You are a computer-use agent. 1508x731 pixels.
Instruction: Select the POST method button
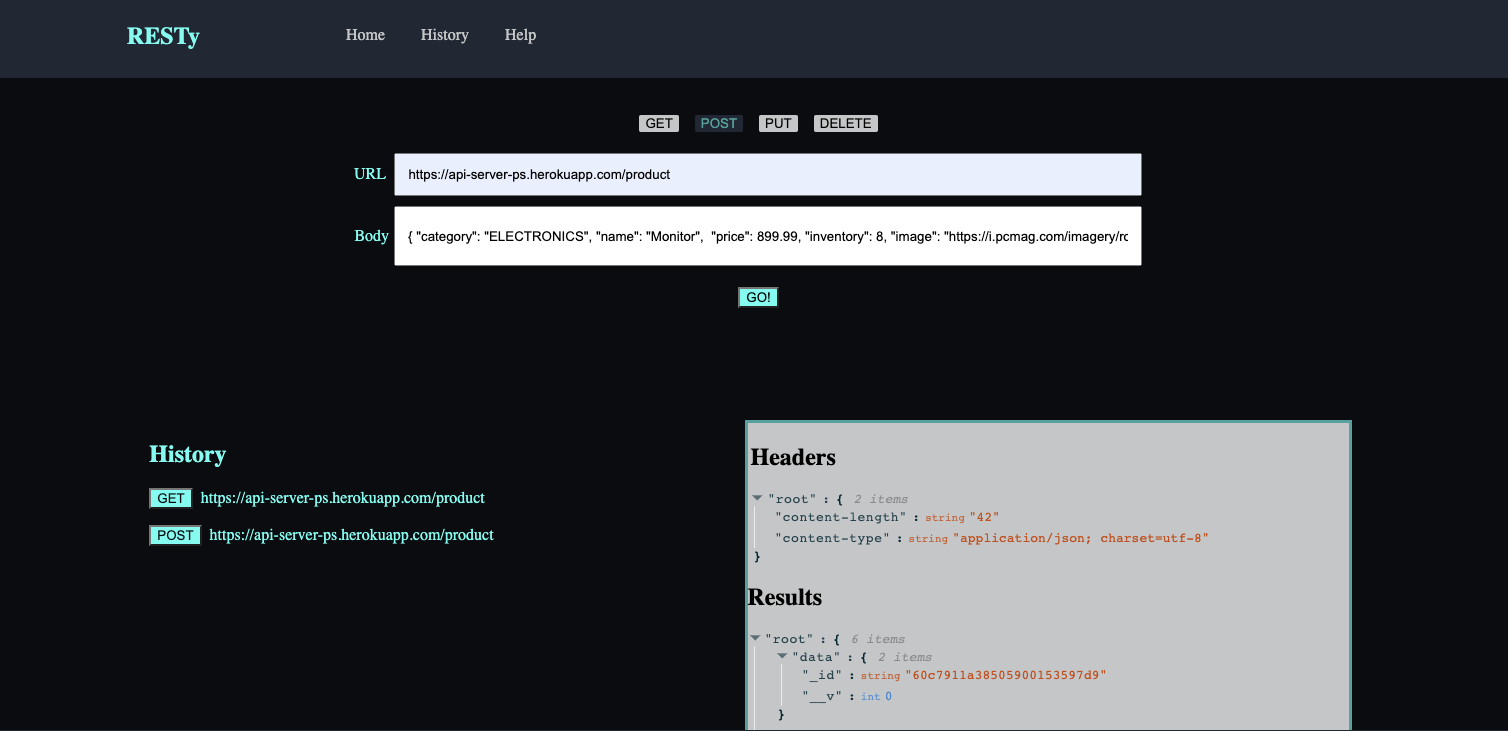pyautogui.click(x=719, y=124)
